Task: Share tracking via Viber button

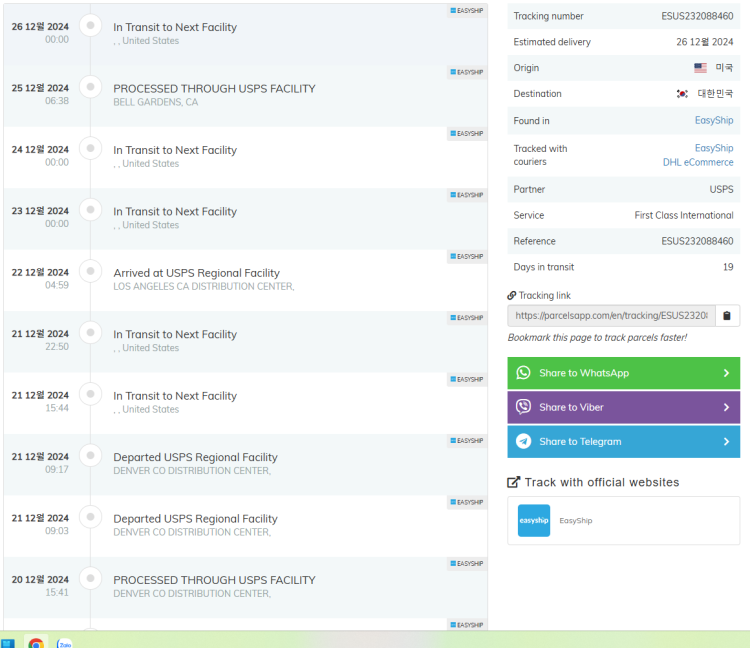Action: tap(624, 407)
